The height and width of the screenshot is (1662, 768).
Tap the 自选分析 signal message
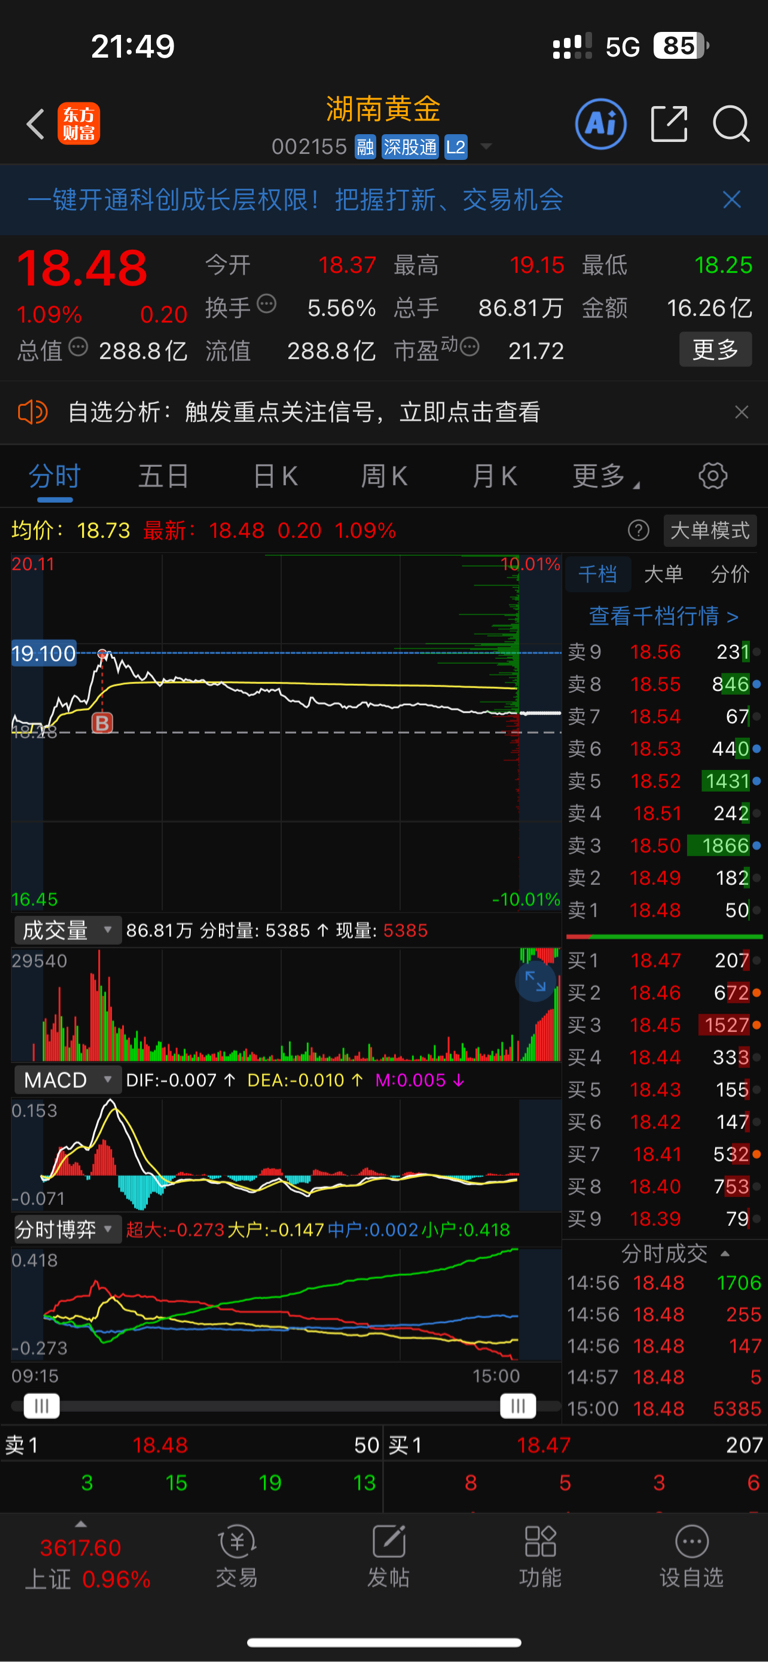point(304,412)
